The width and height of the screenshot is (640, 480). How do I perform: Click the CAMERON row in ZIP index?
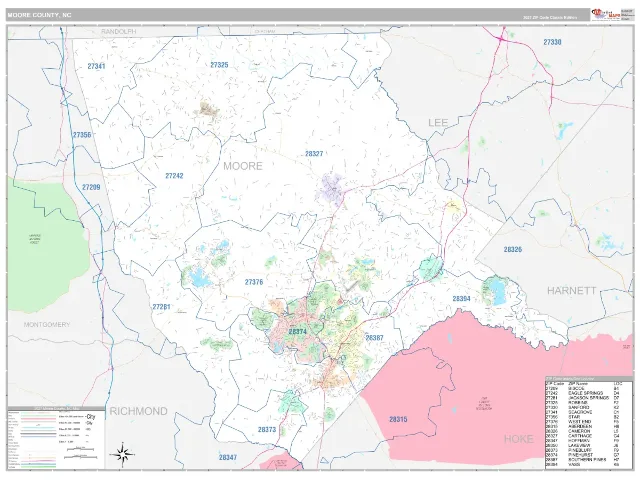(584, 431)
